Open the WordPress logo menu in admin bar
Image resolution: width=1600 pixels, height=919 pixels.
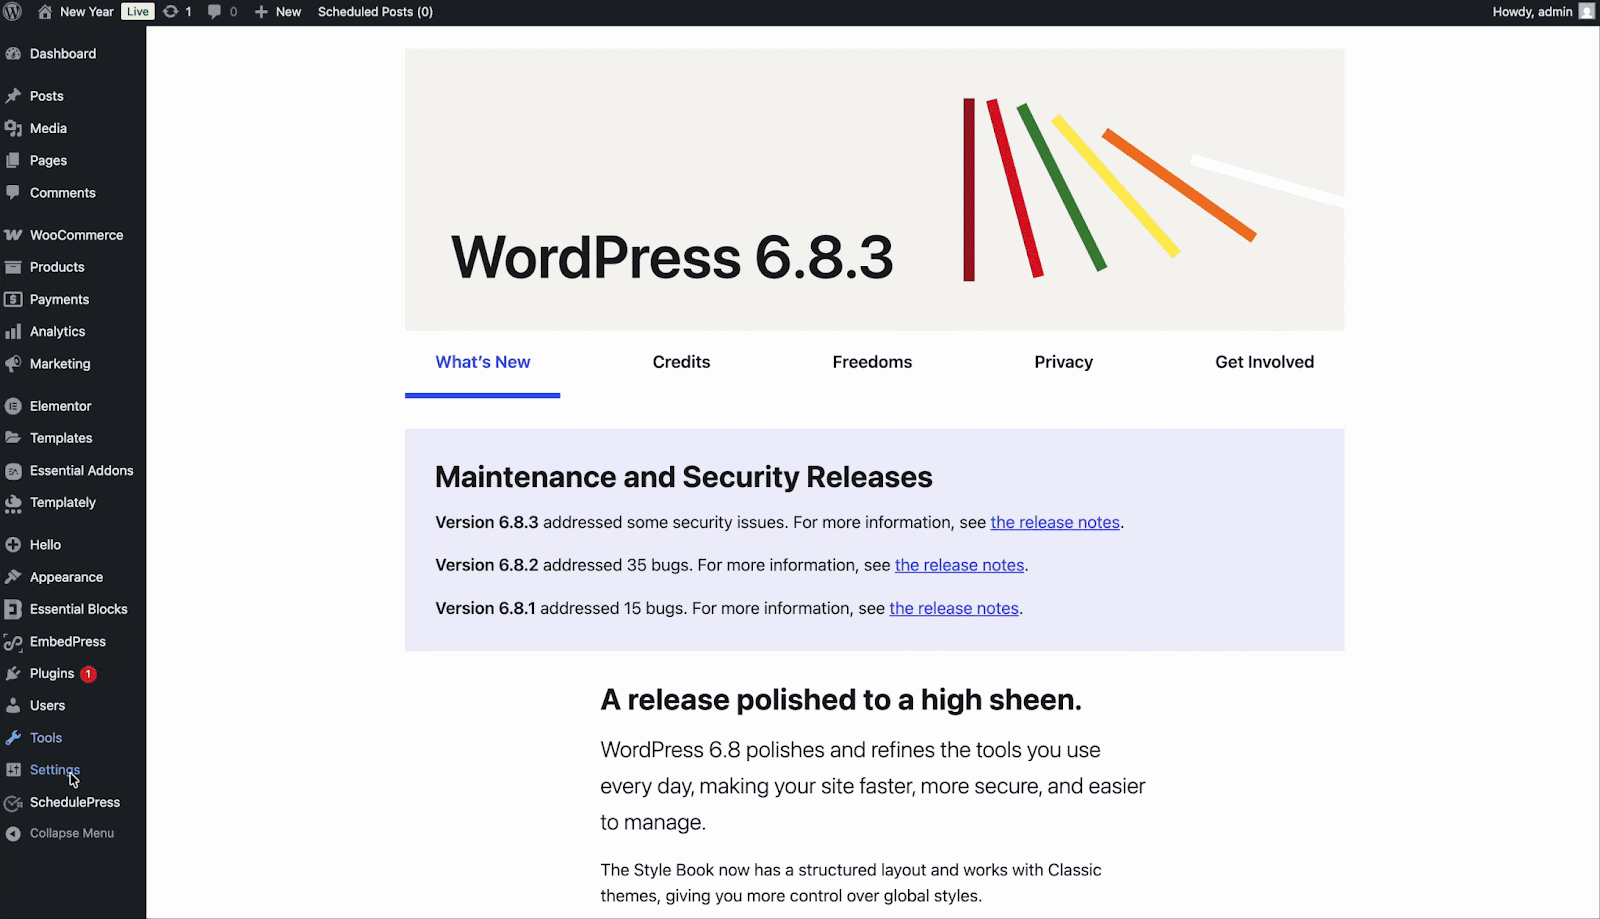point(13,11)
